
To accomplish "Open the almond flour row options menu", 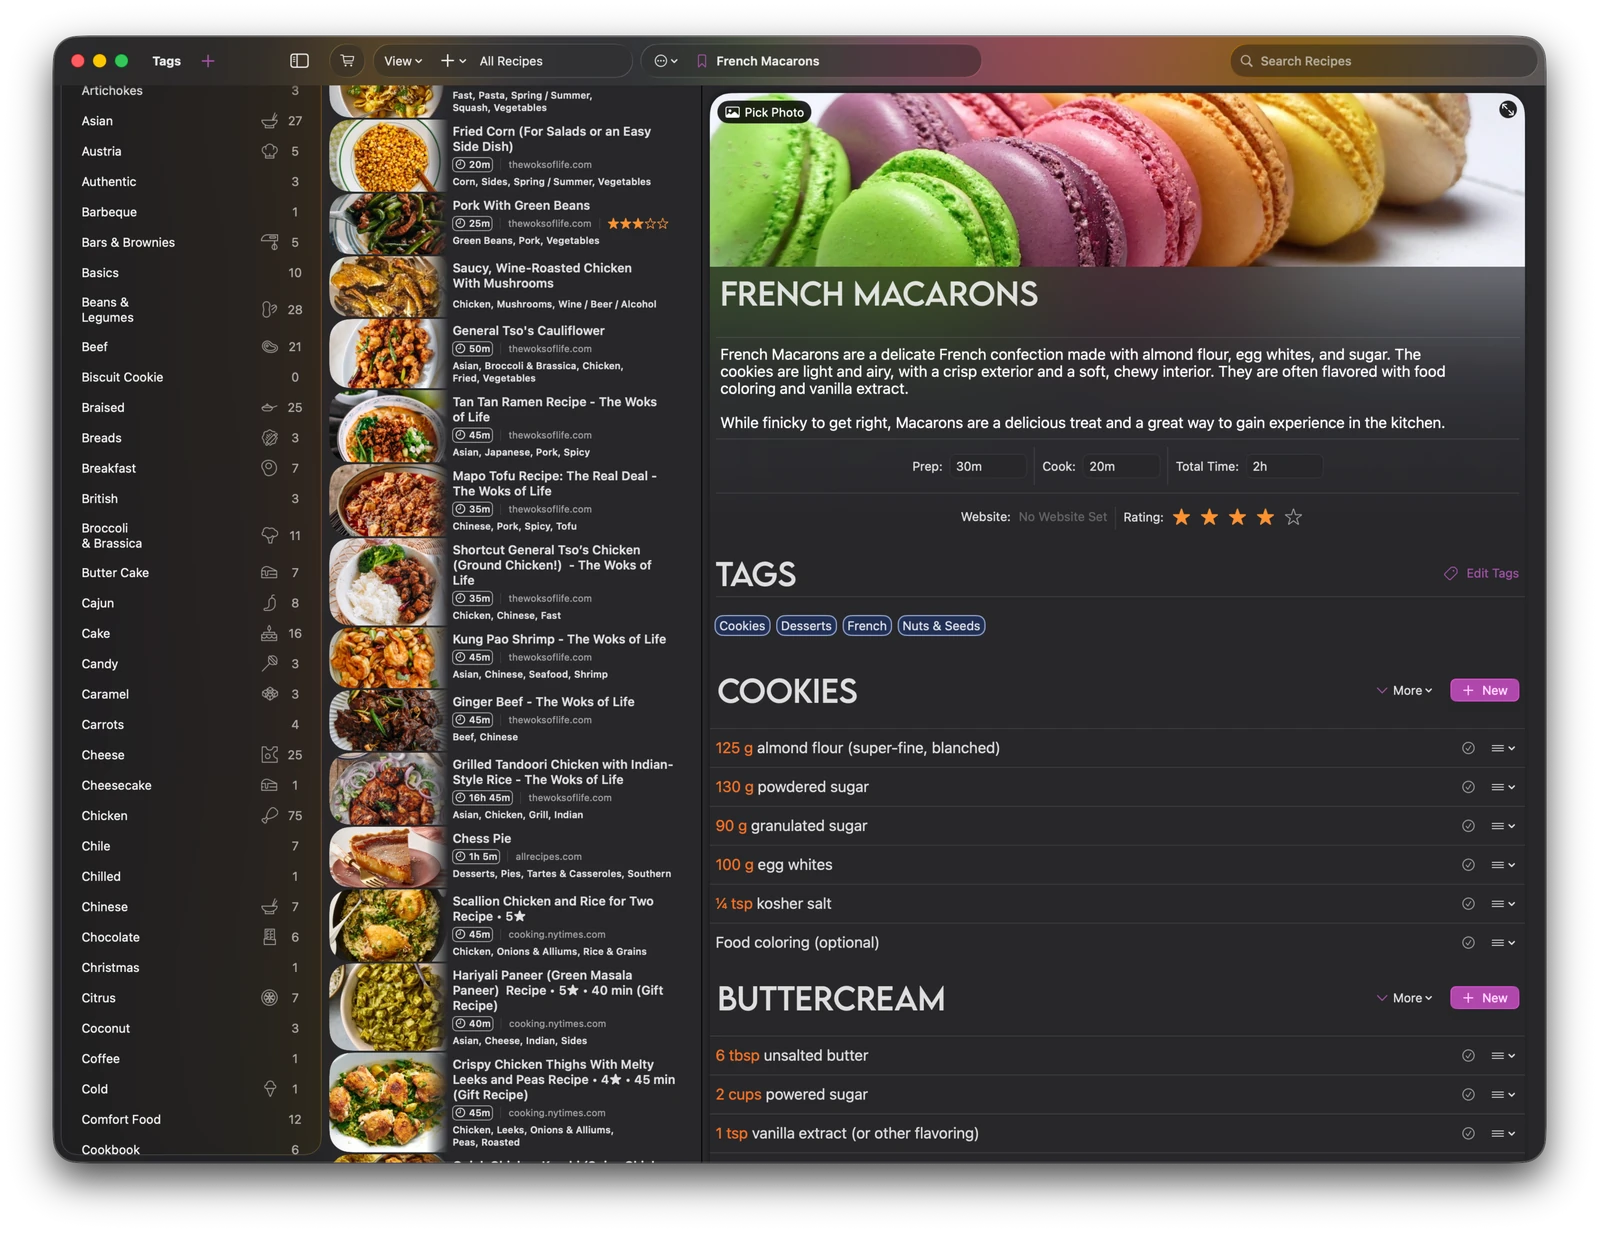I will point(1503,748).
